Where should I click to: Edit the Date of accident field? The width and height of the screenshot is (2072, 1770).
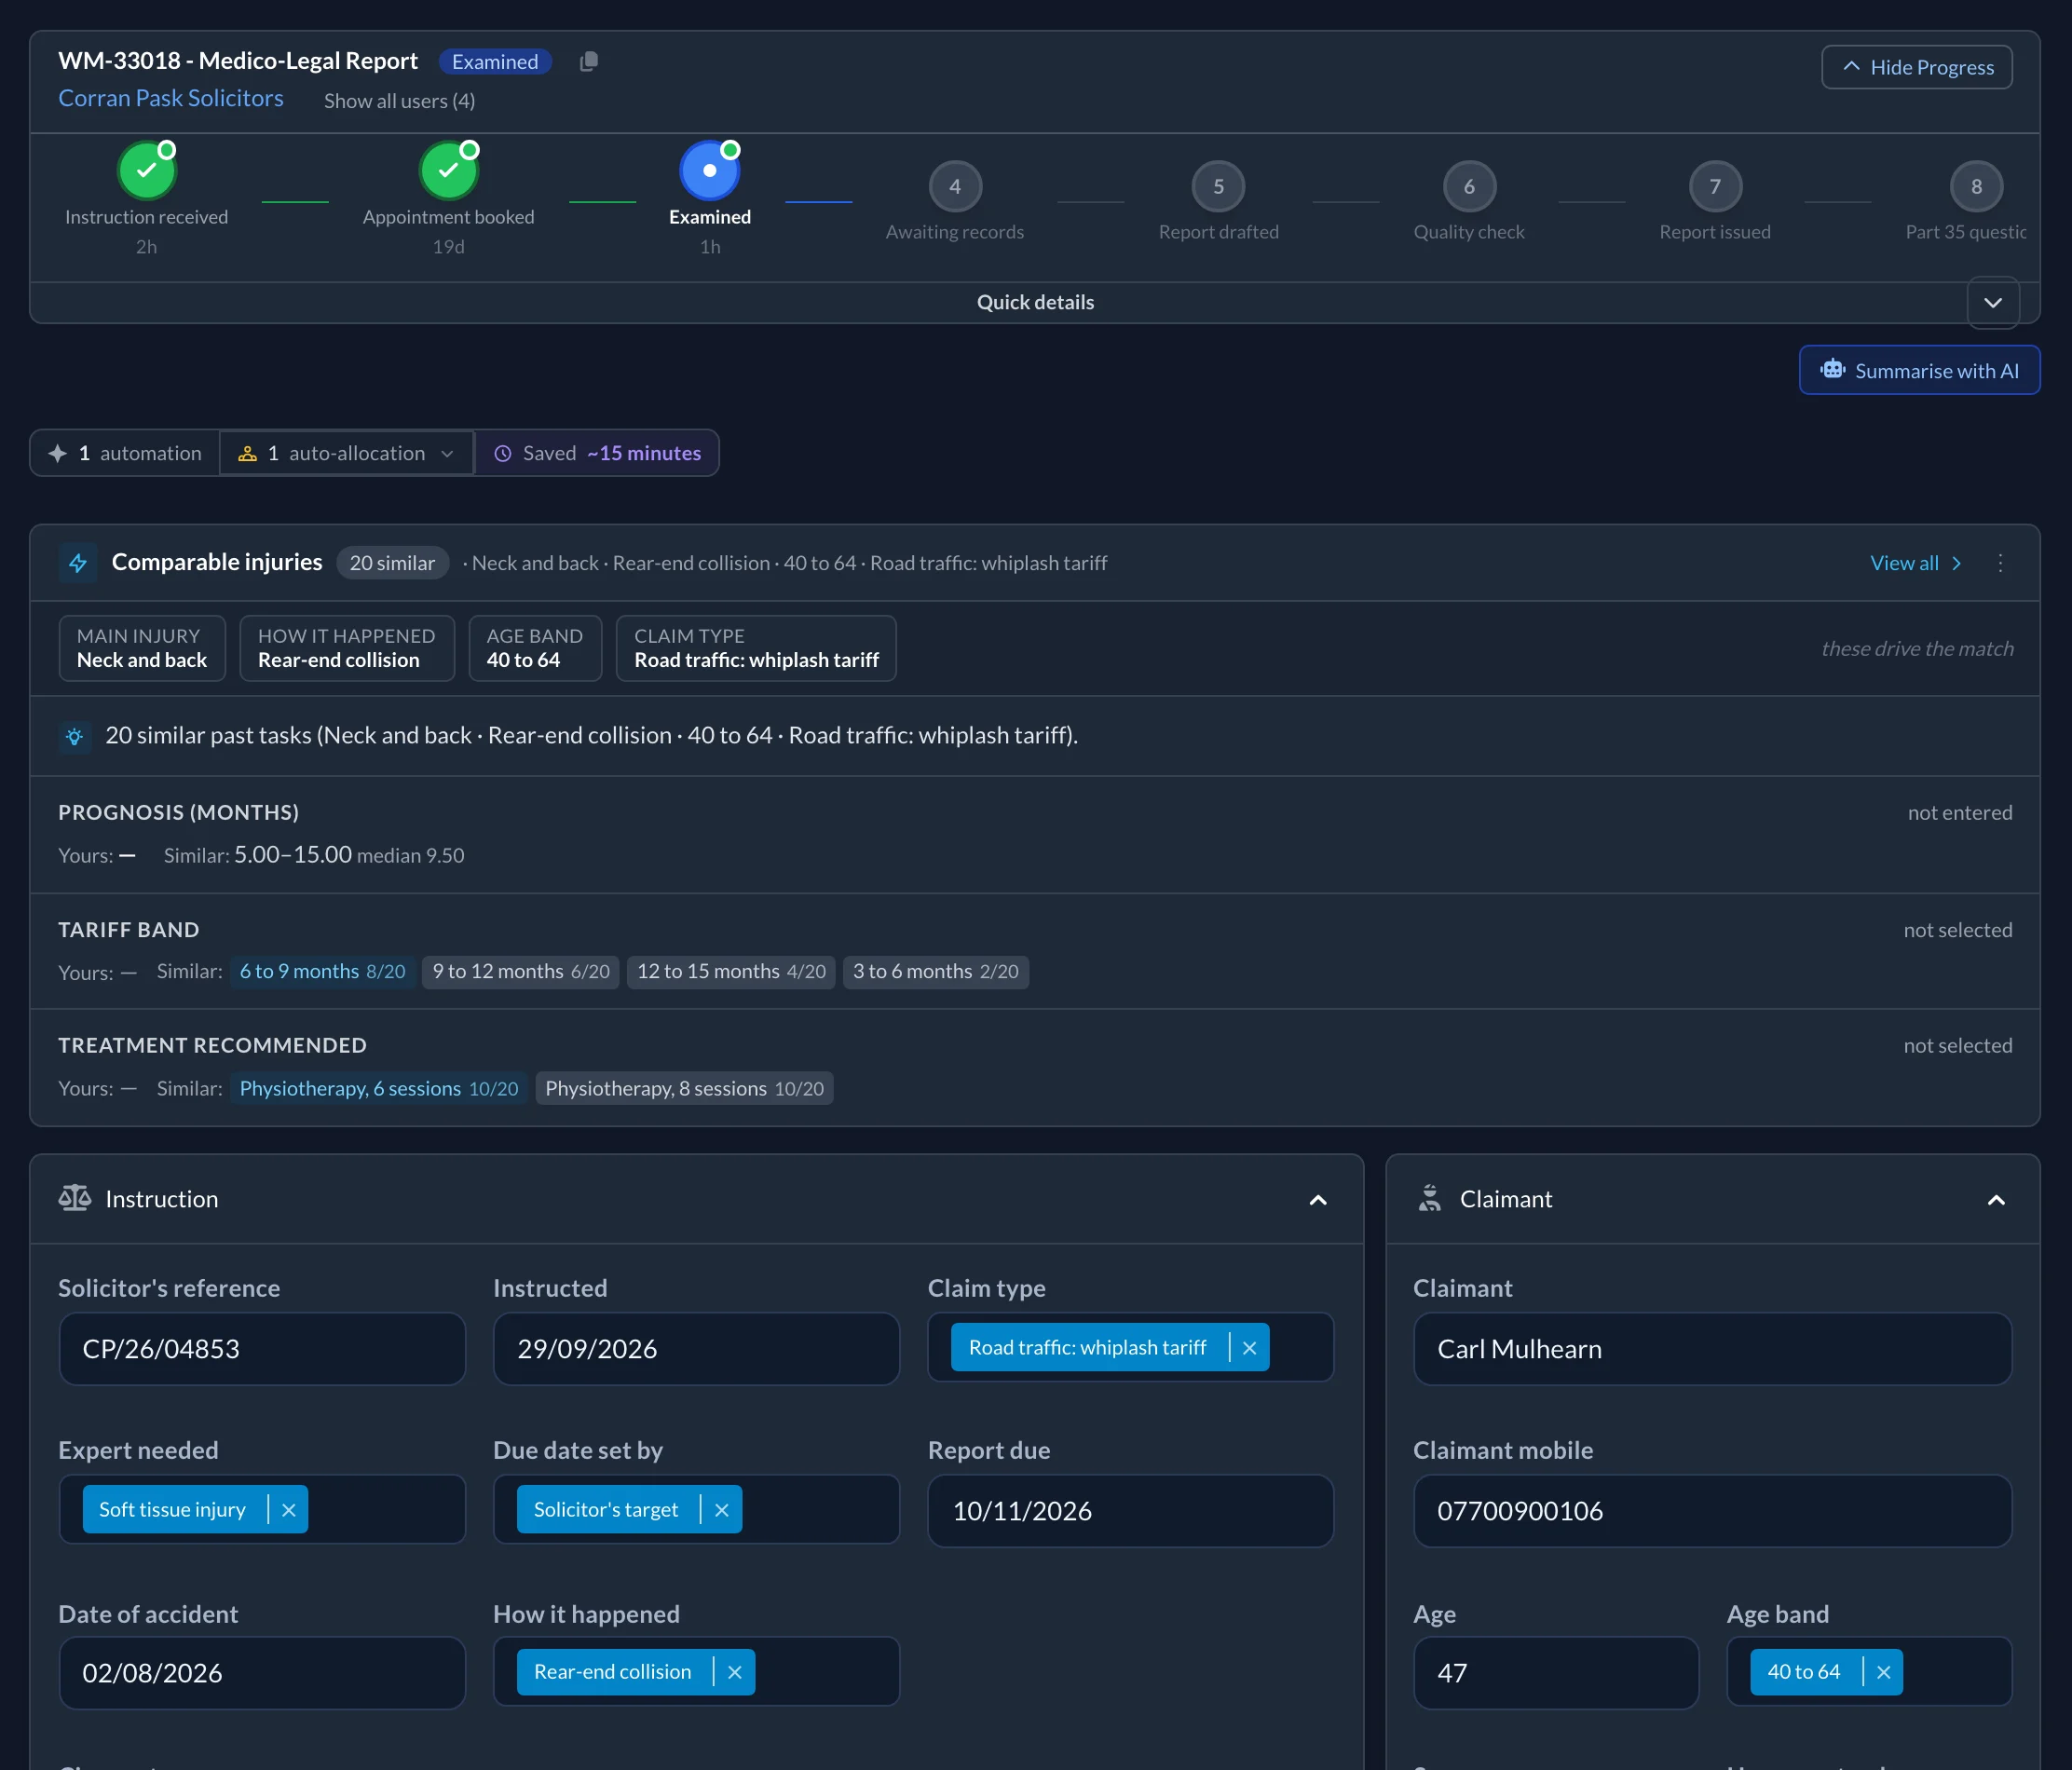pos(262,1673)
